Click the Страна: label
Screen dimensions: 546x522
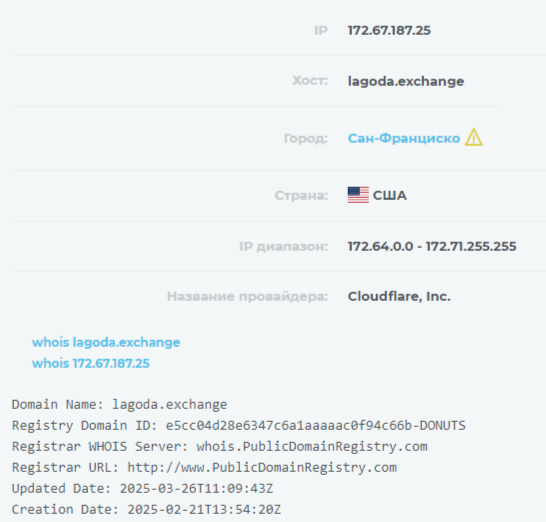[x=301, y=195]
